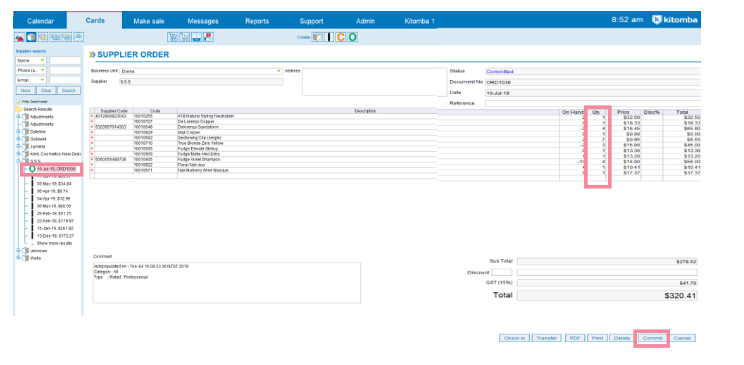Select the highlighted supplier box icon
744x365 pixels.
[x=31, y=37]
